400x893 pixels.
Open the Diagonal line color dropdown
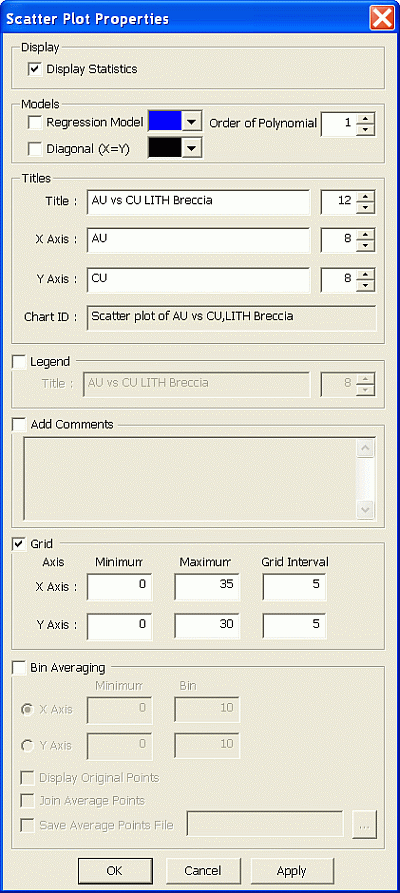[193, 148]
